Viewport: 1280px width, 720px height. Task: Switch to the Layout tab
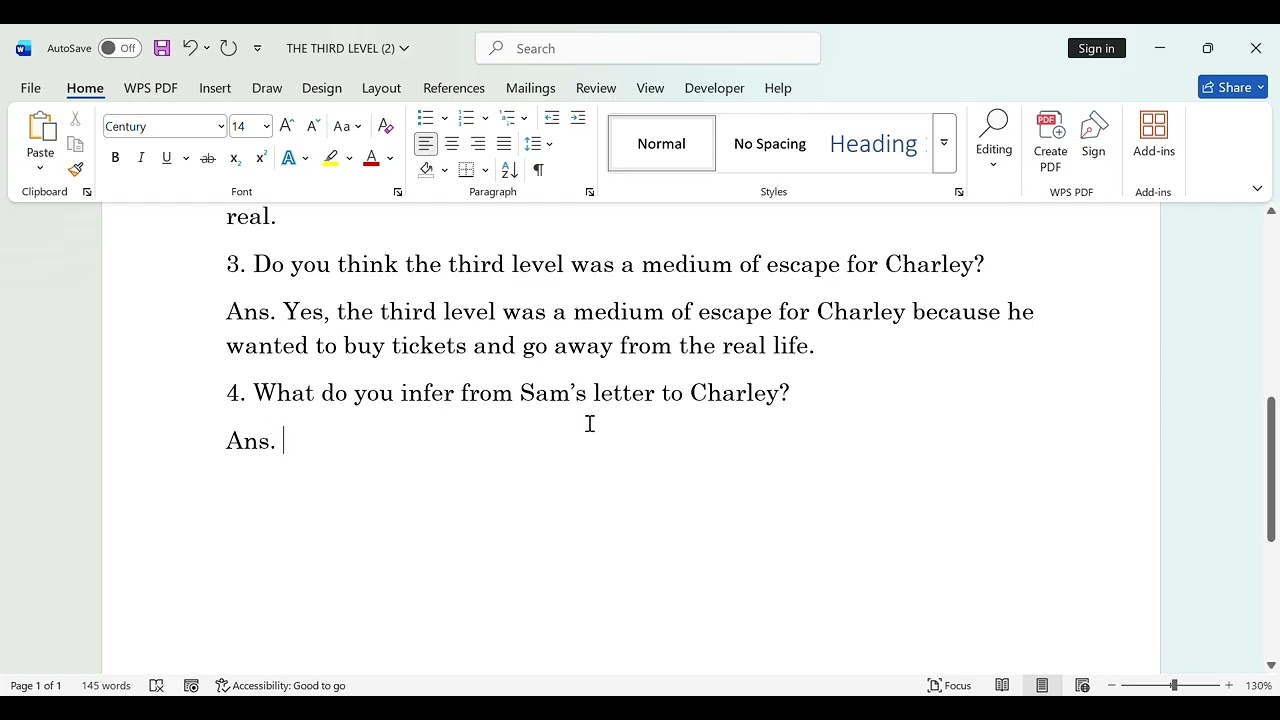381,88
